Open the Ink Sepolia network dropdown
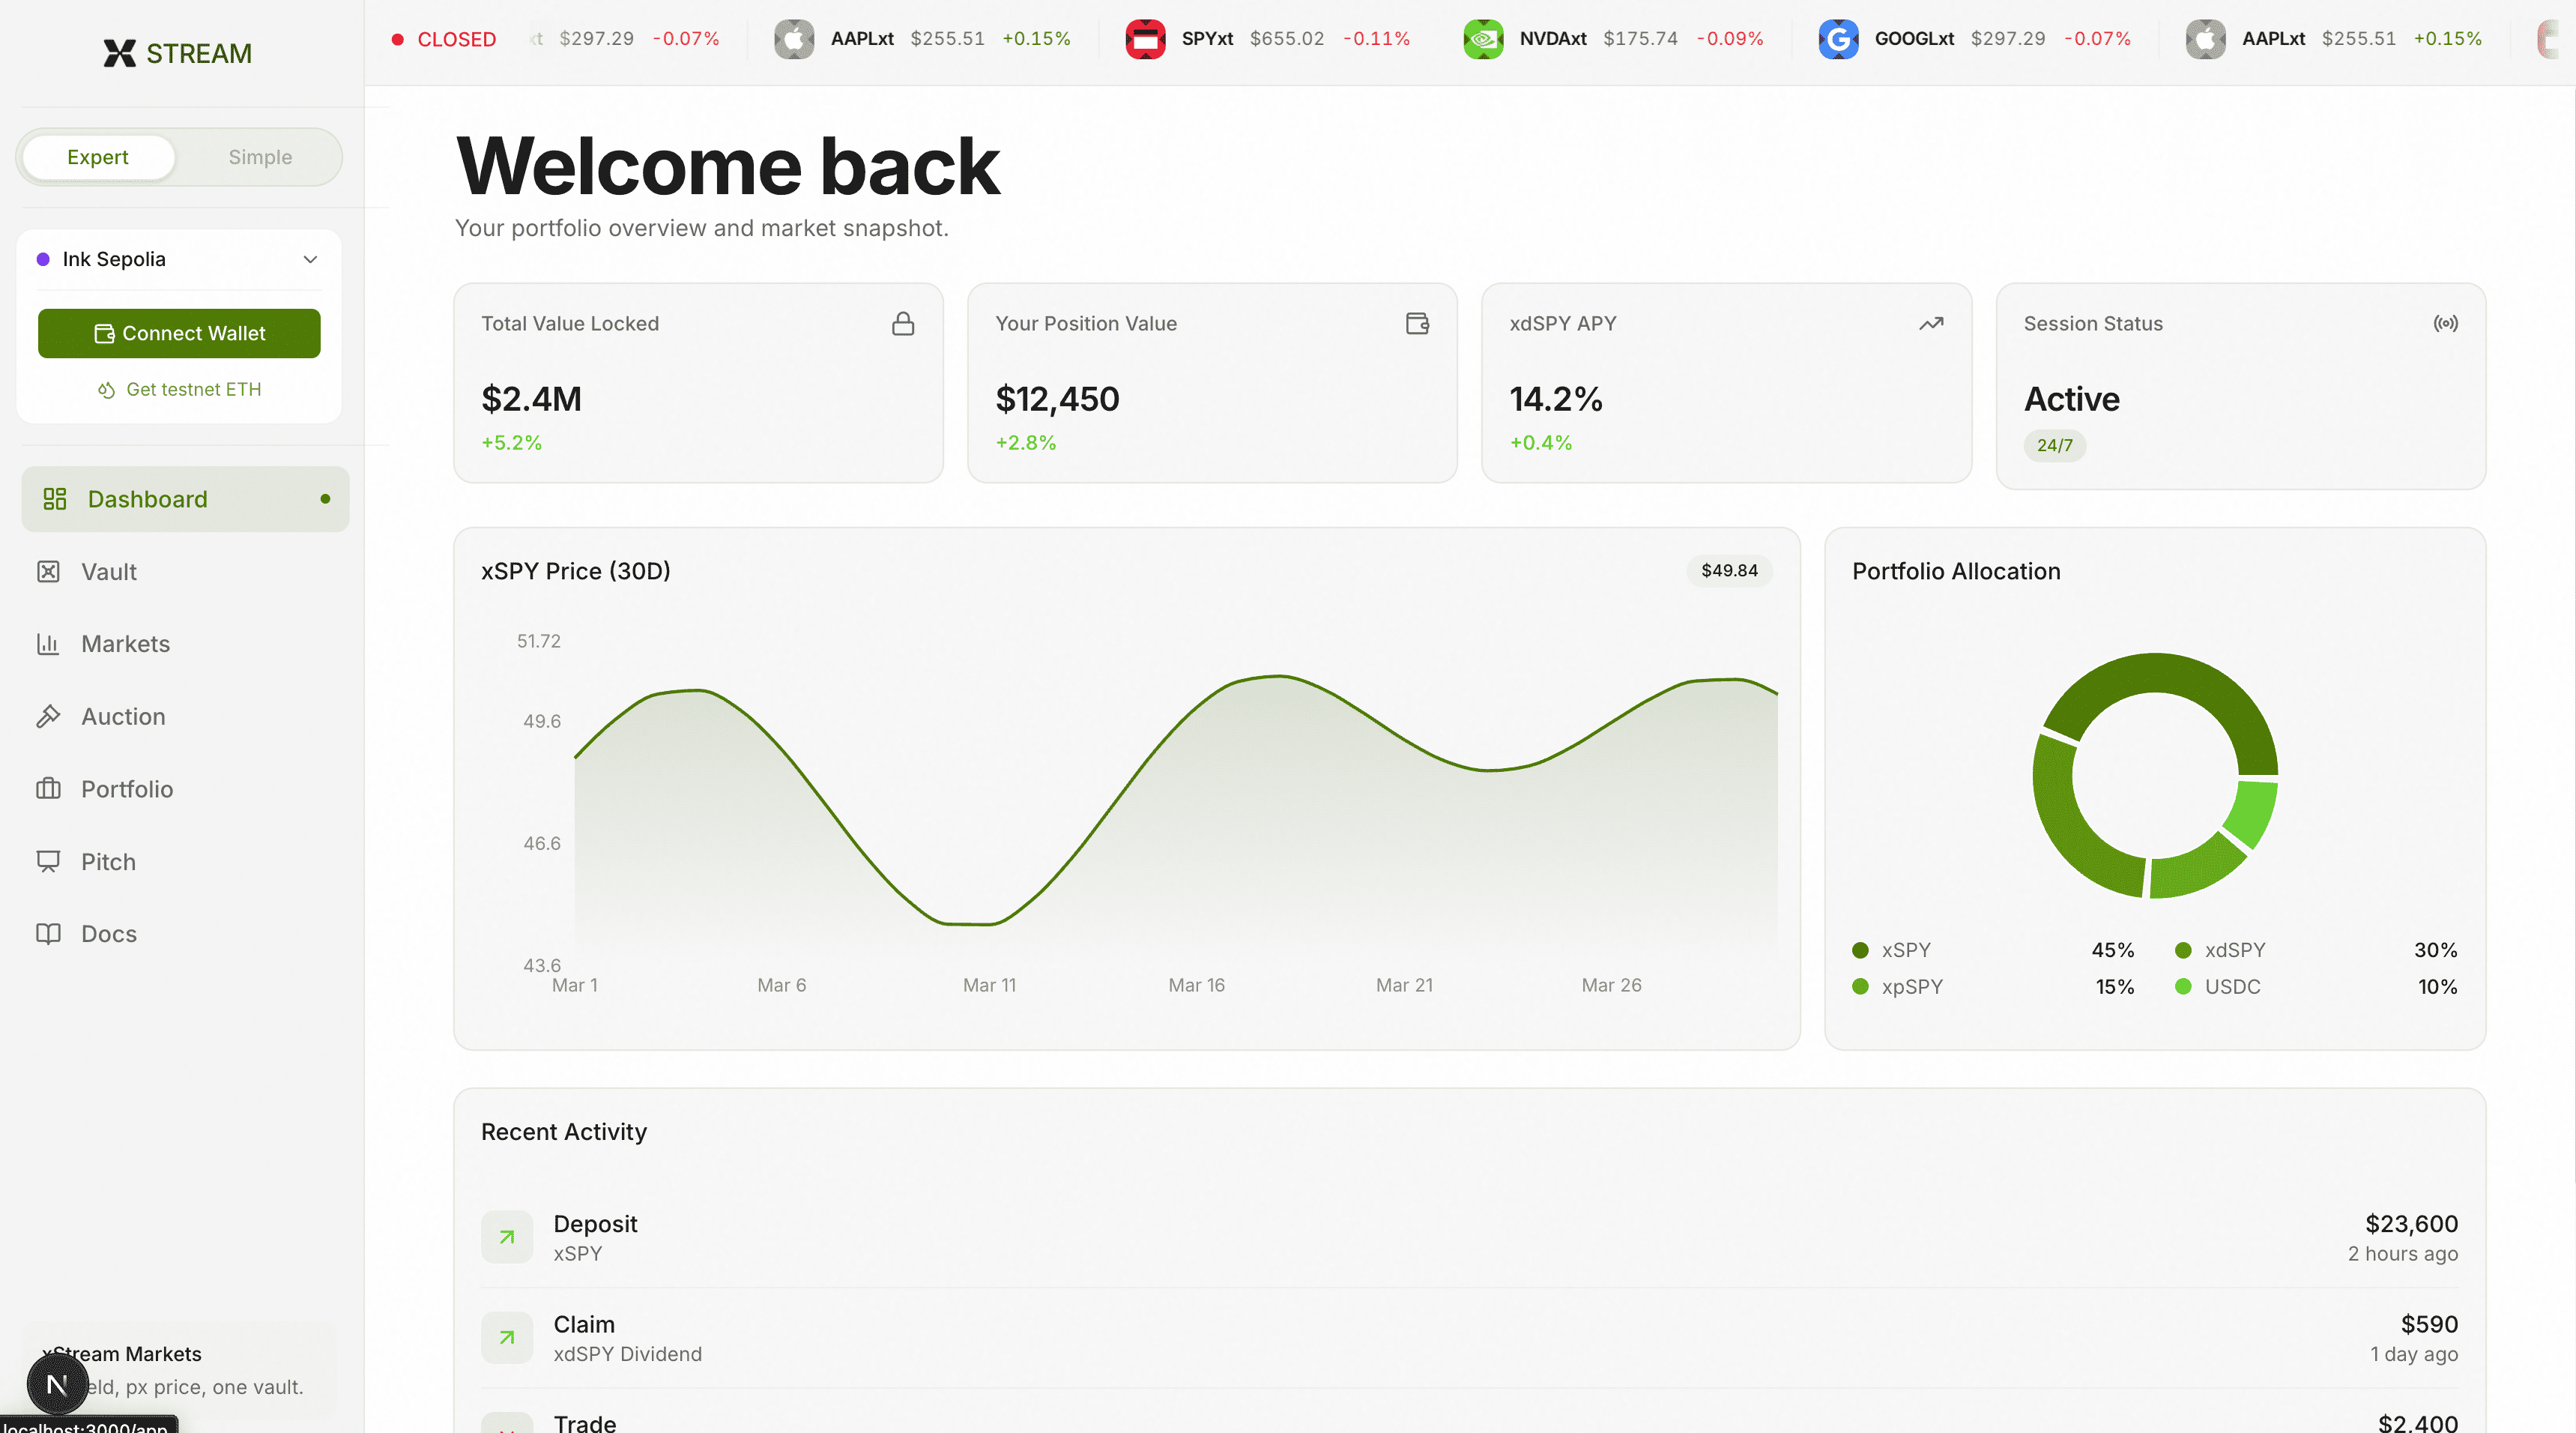Screen dimensions: 2576x1433 114,259
